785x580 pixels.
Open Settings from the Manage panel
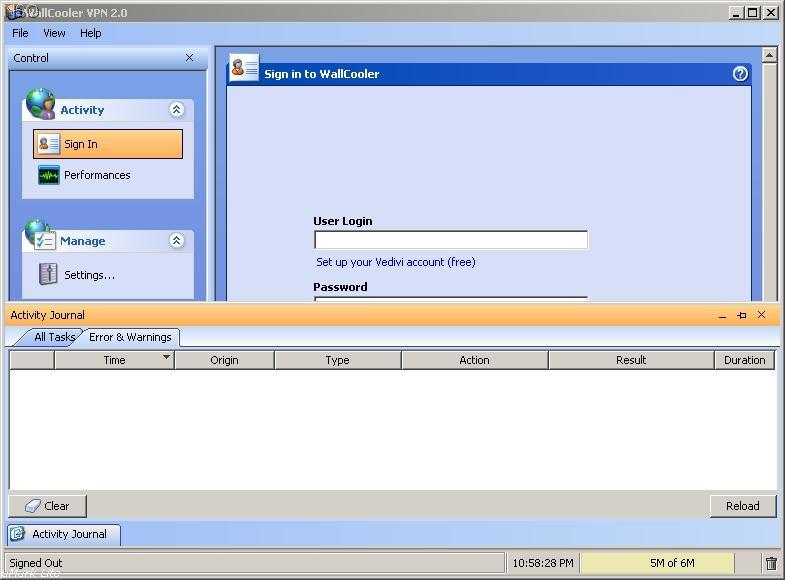point(90,275)
